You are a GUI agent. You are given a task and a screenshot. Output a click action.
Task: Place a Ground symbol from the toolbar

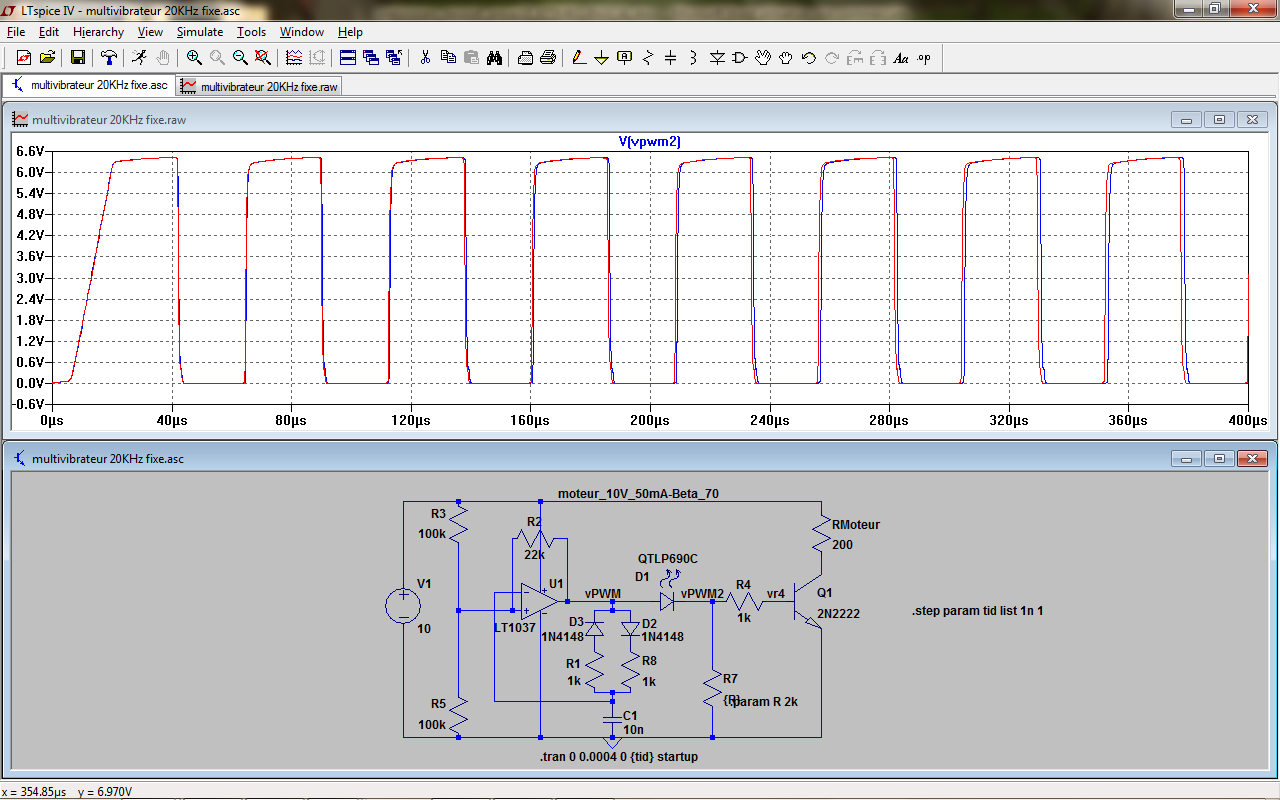601,58
